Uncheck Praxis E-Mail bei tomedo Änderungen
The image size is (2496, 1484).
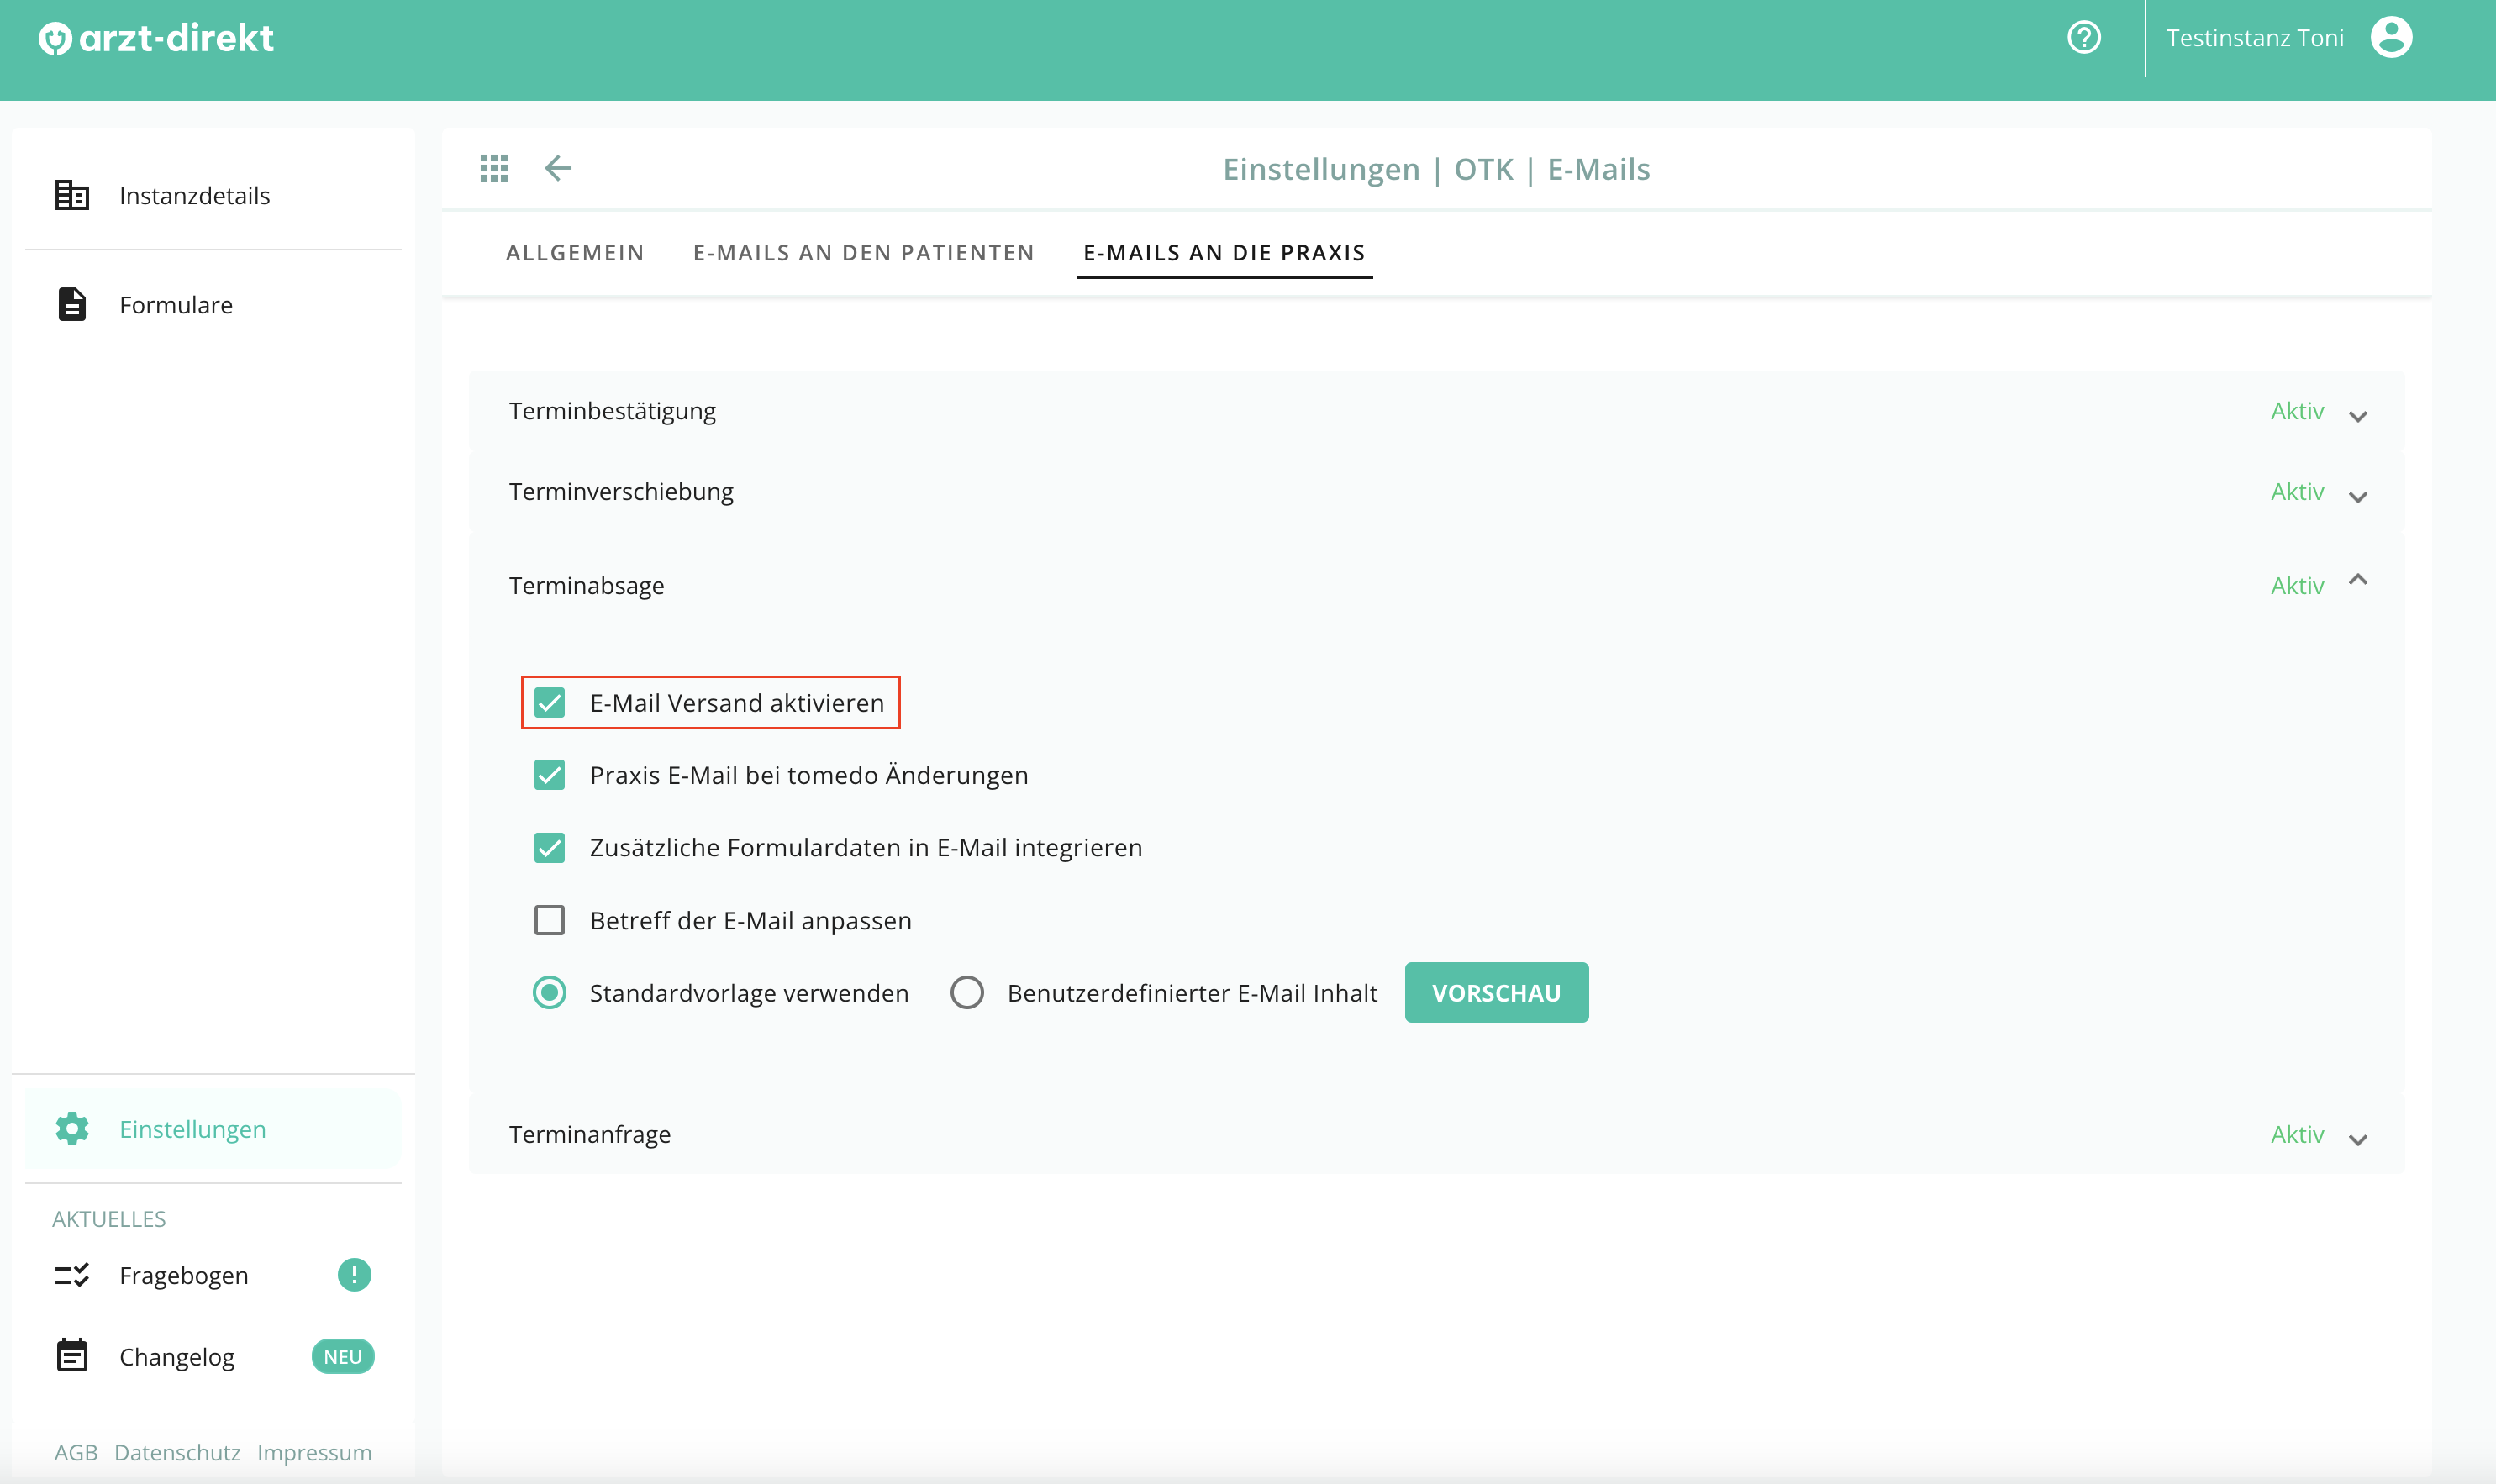pos(549,775)
